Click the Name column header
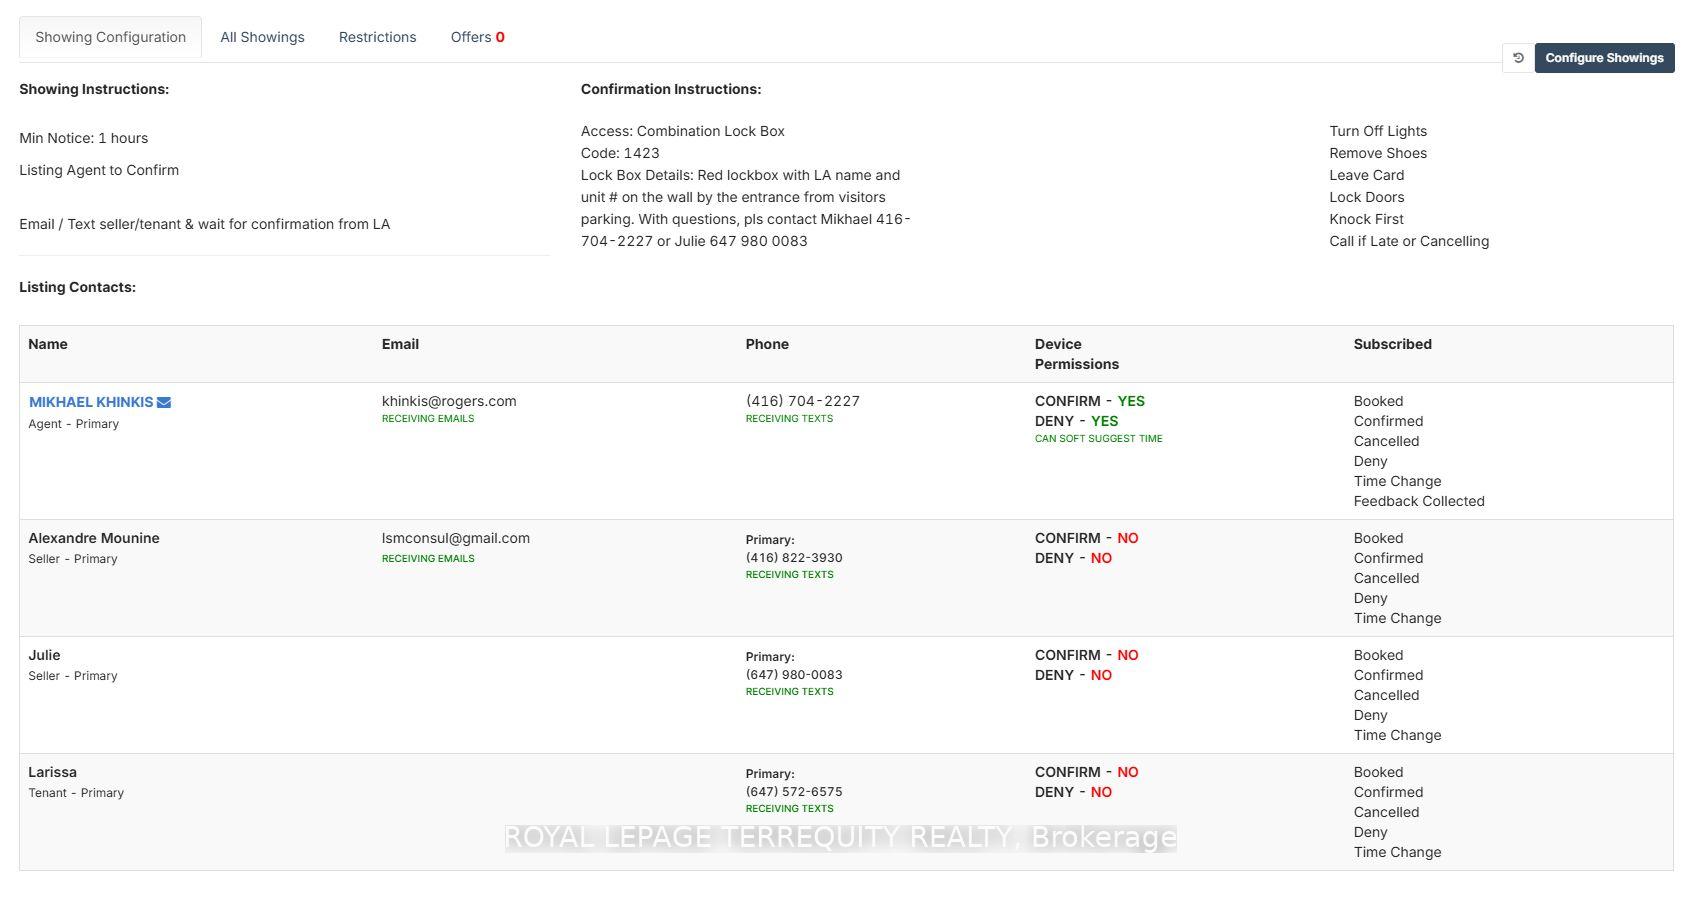The width and height of the screenshot is (1681, 903). (x=48, y=344)
